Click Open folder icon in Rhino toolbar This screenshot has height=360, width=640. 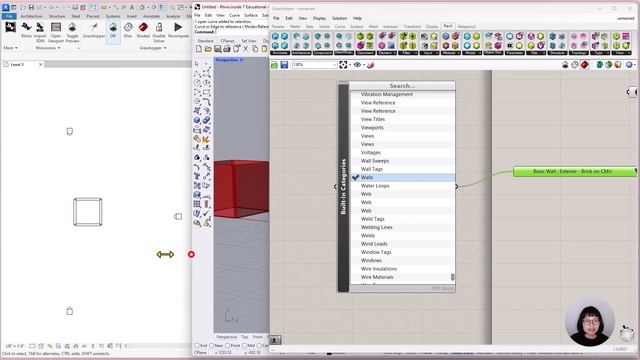pyautogui.click(x=208, y=49)
